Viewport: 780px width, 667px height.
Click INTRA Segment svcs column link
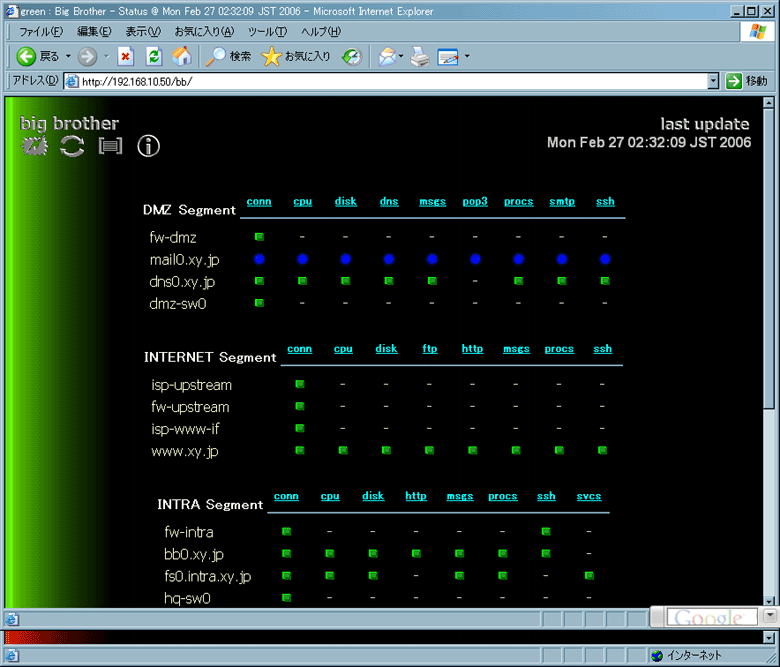click(x=589, y=496)
